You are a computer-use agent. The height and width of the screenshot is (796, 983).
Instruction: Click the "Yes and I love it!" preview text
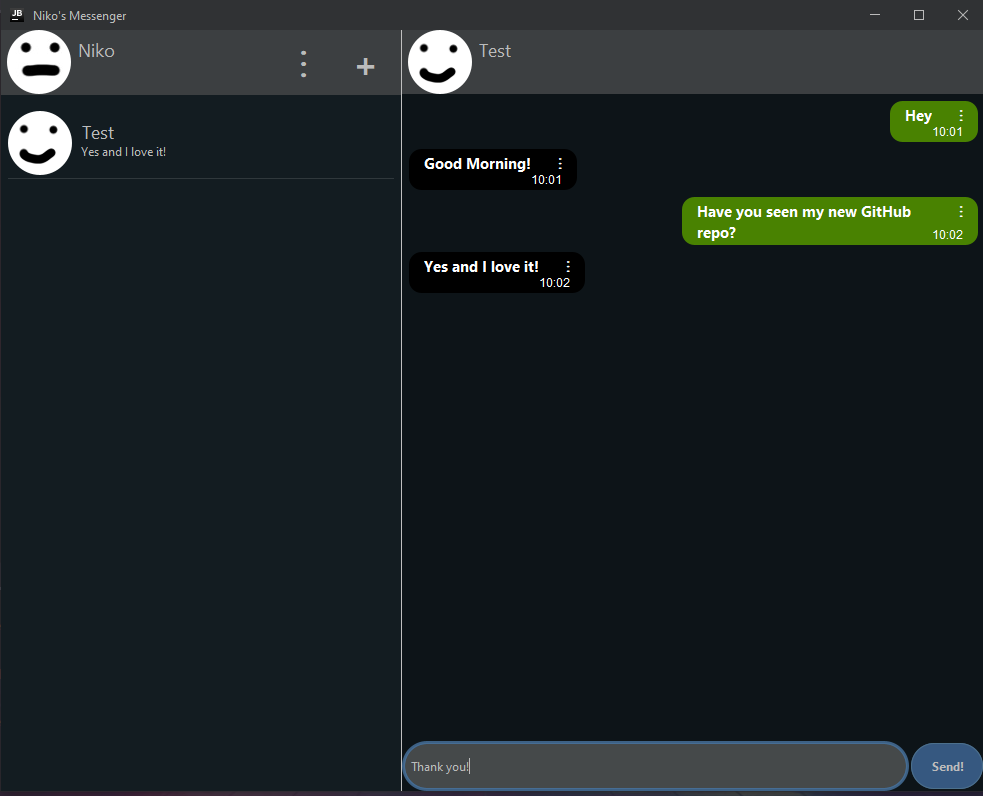[x=124, y=152]
